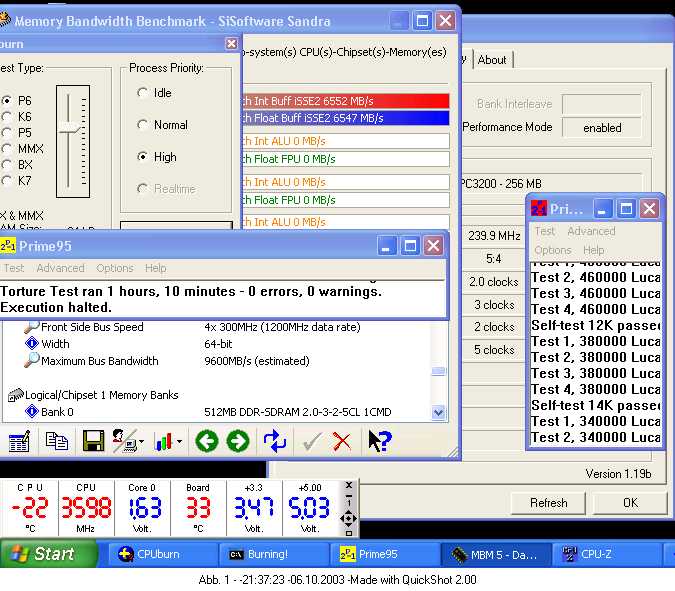Click the Sandra title bar app icon

[4, 19]
